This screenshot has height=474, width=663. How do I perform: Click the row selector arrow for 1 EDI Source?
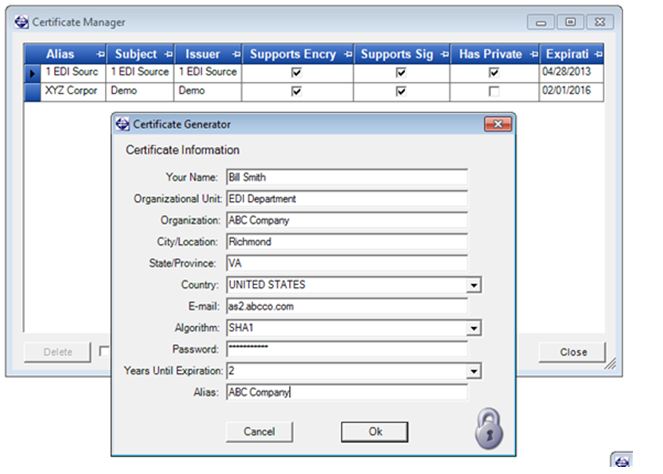32,73
